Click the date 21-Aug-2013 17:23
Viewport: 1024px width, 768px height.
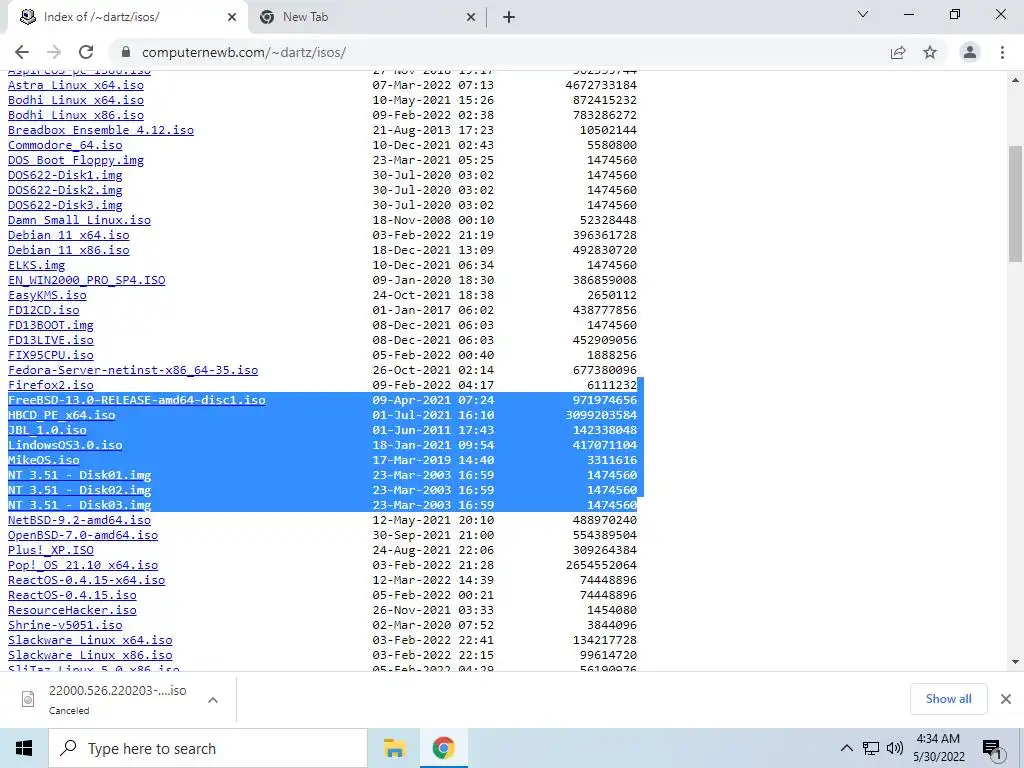[x=433, y=130]
